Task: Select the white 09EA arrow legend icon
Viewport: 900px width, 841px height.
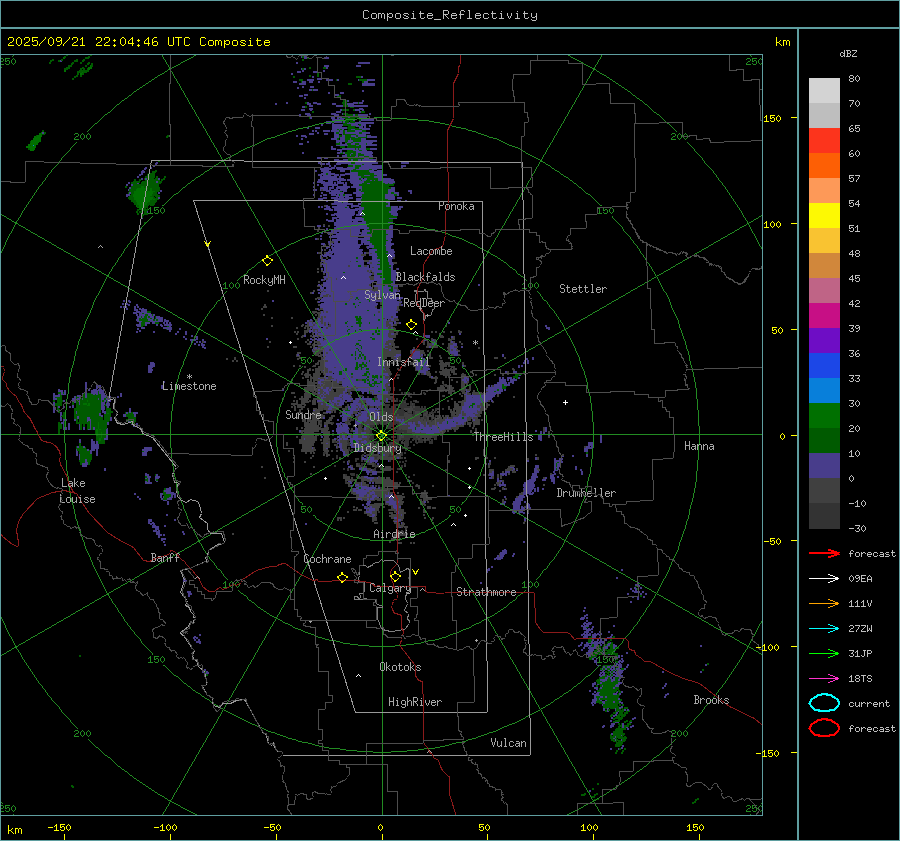Action: [824, 578]
